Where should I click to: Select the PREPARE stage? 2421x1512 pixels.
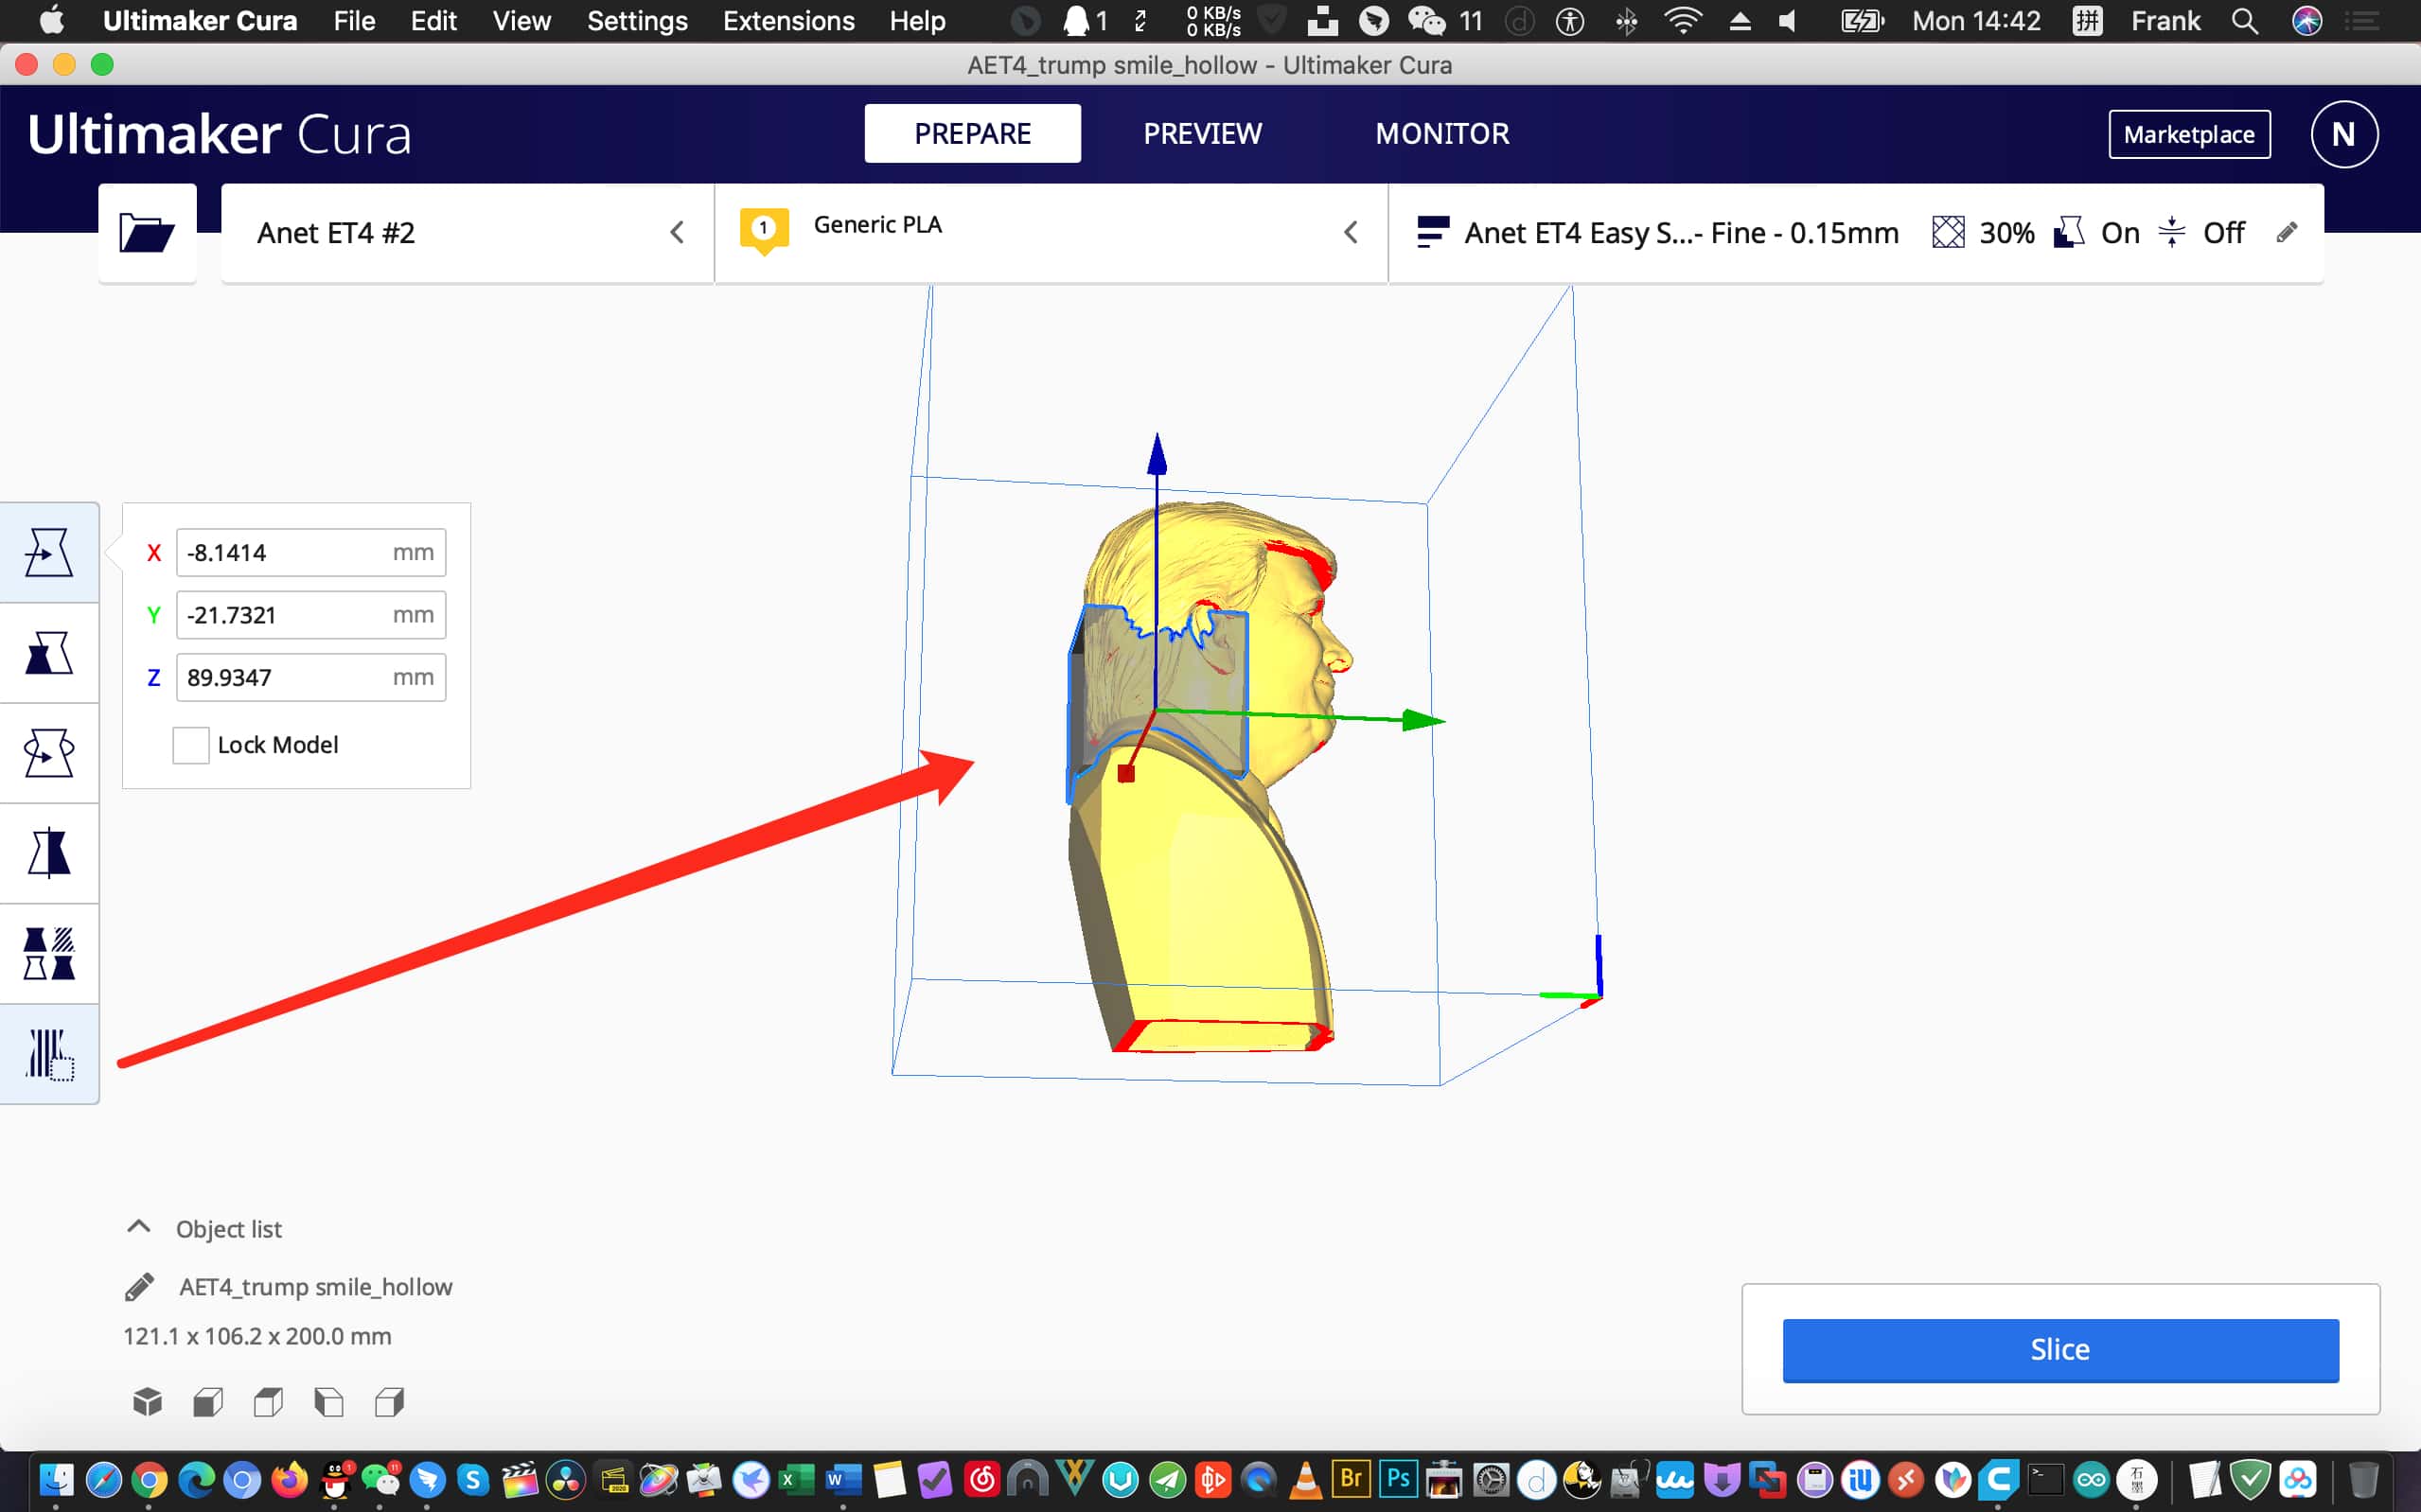pos(972,134)
